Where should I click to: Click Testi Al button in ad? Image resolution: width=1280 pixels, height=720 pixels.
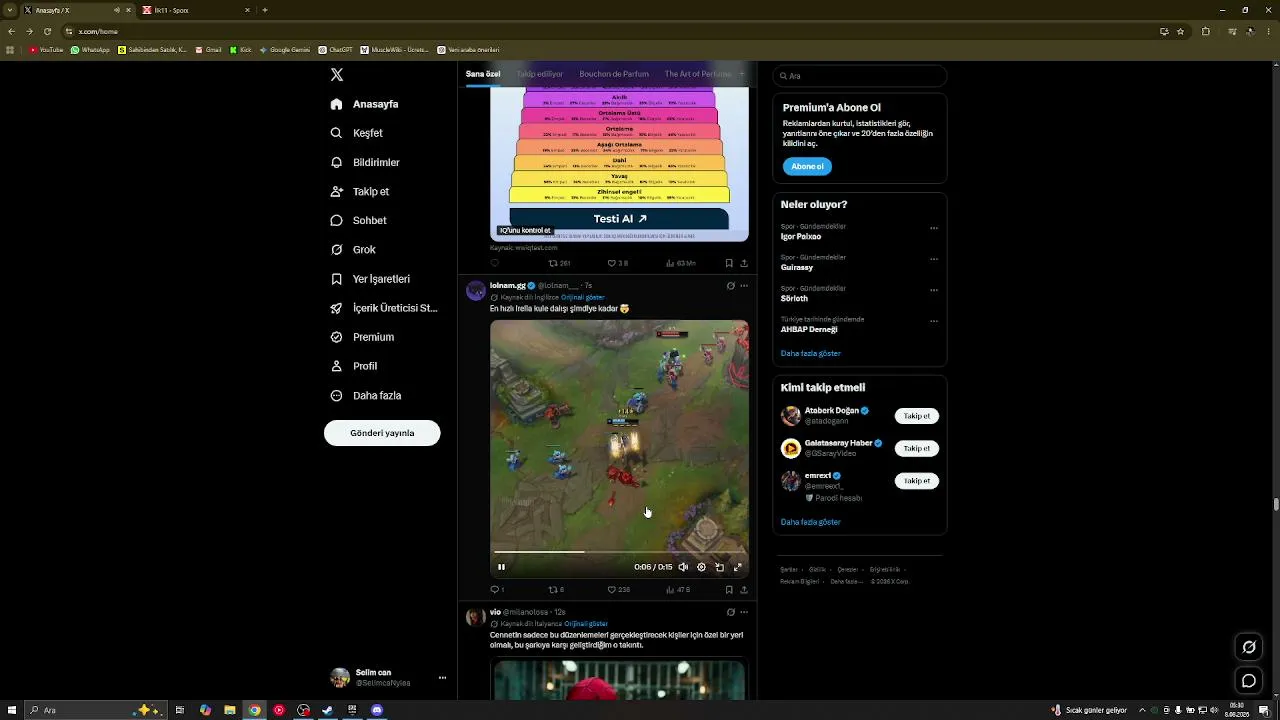pos(619,219)
